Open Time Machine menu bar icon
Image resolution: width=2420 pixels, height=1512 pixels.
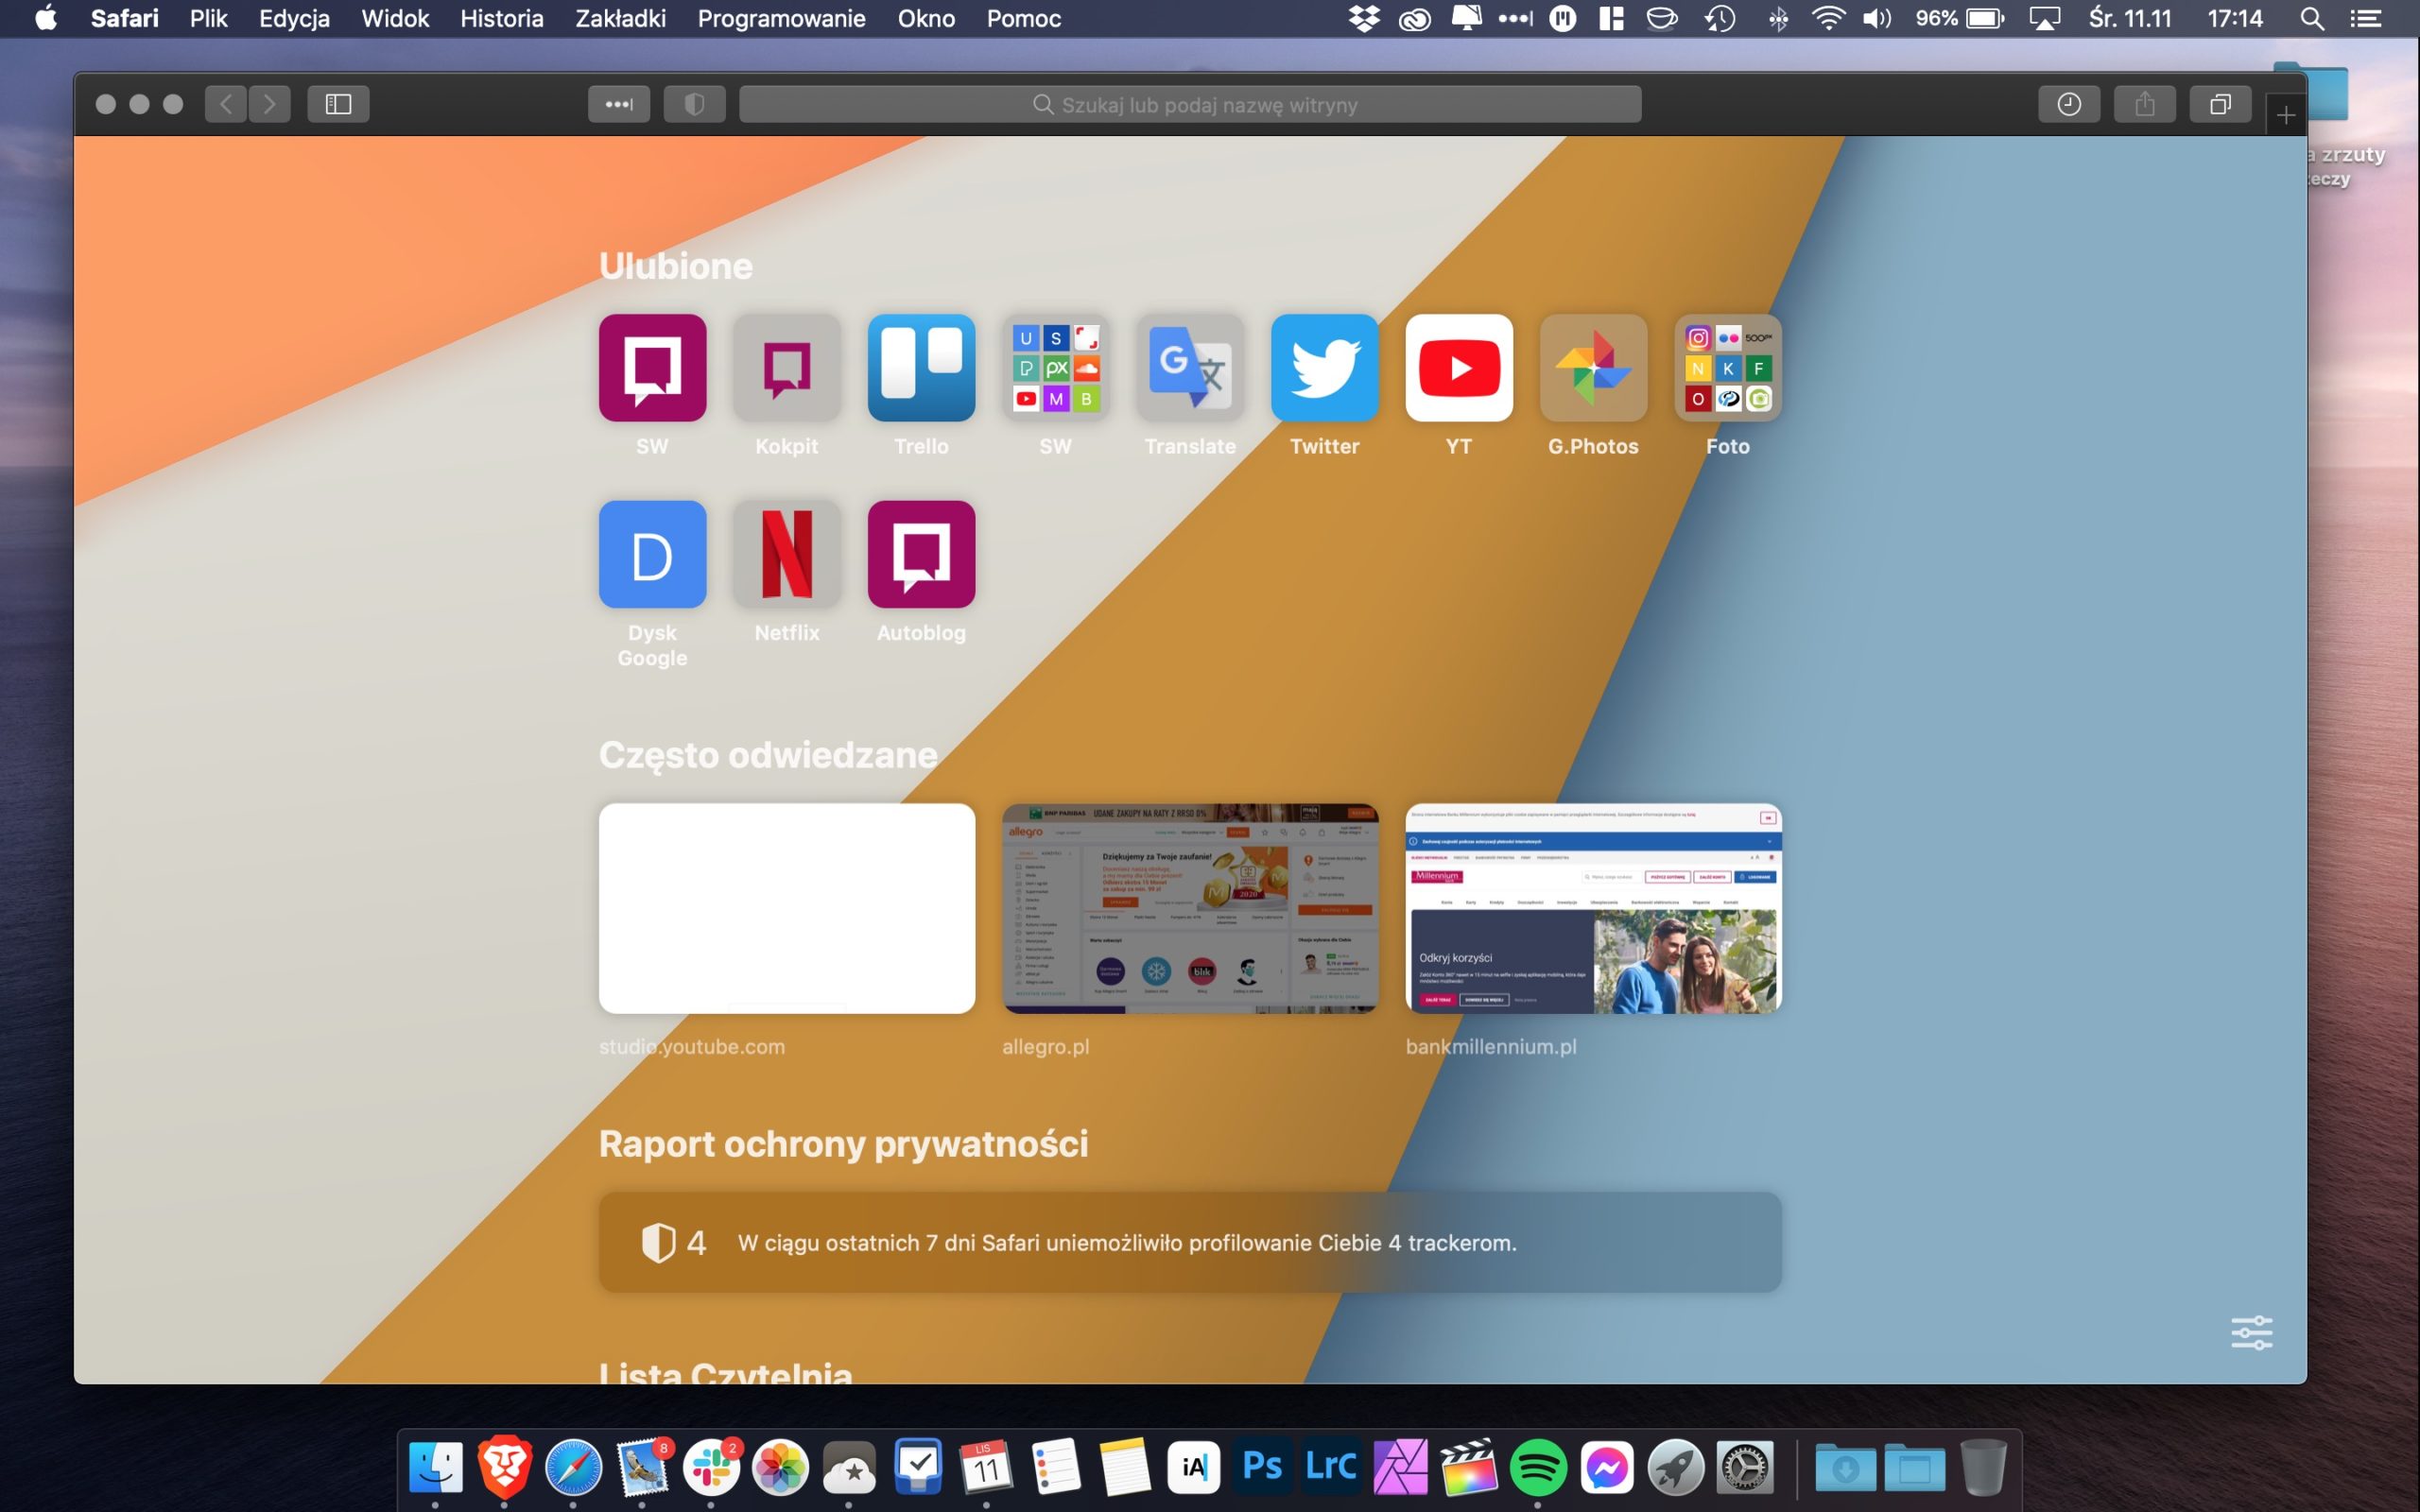click(1720, 18)
